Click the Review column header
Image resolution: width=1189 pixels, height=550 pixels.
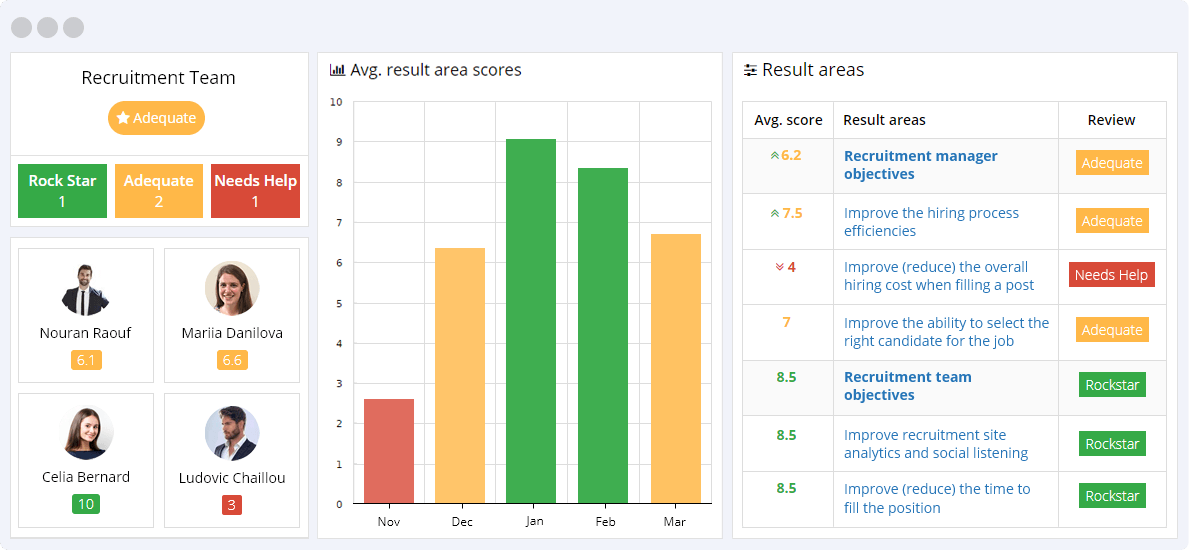click(x=1112, y=120)
